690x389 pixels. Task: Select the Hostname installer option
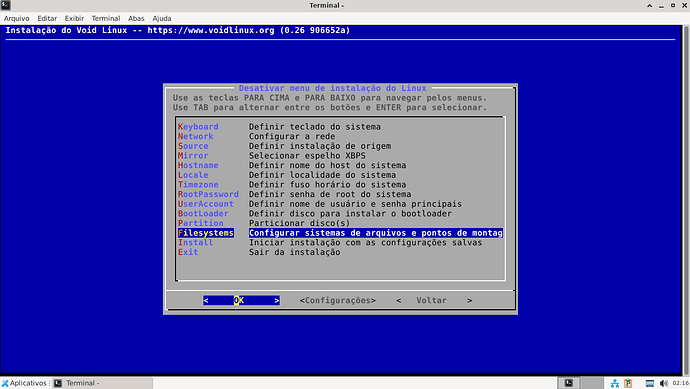(x=198, y=165)
